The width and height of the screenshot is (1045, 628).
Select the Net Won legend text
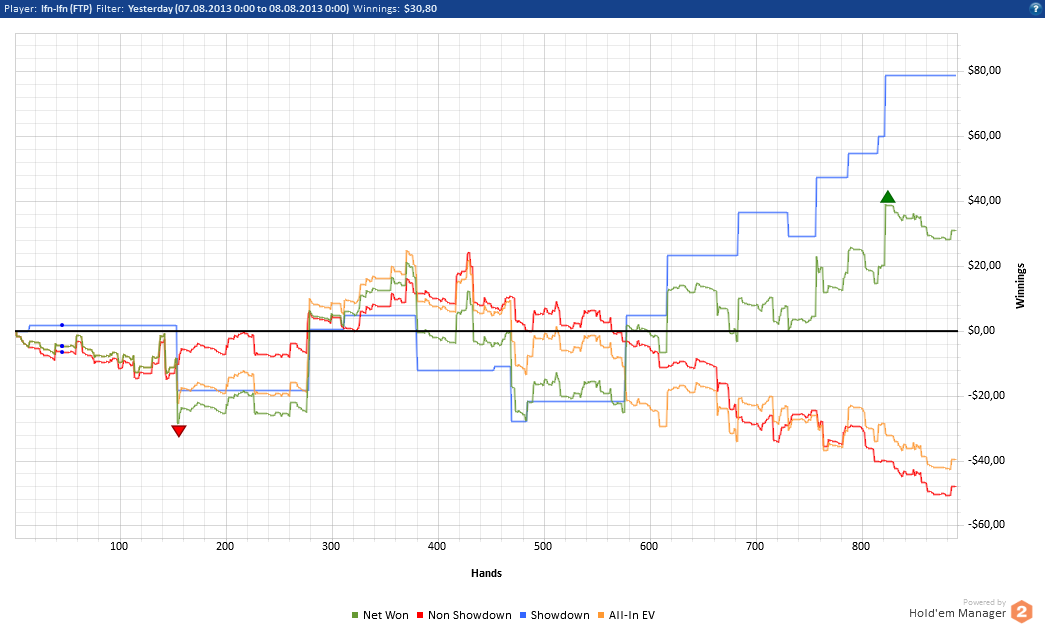point(385,615)
